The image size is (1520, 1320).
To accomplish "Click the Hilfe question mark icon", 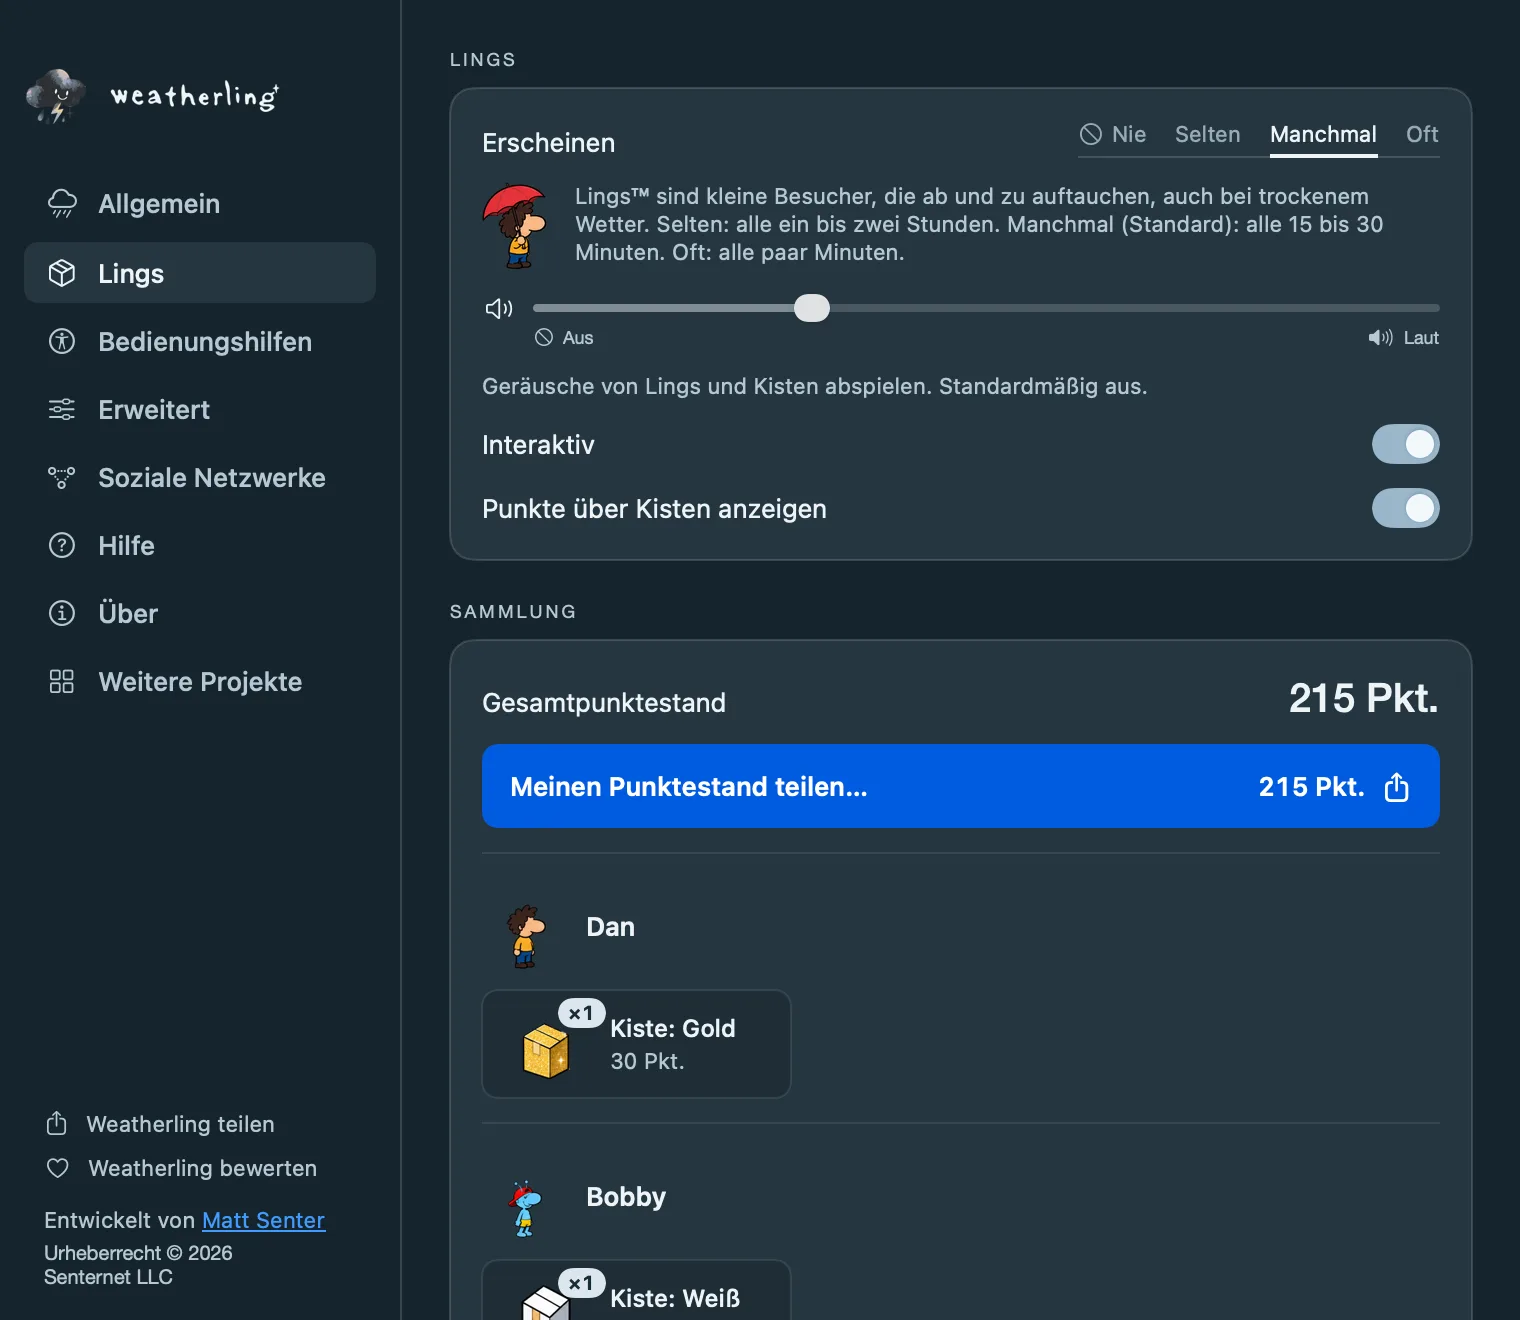I will click(x=62, y=546).
